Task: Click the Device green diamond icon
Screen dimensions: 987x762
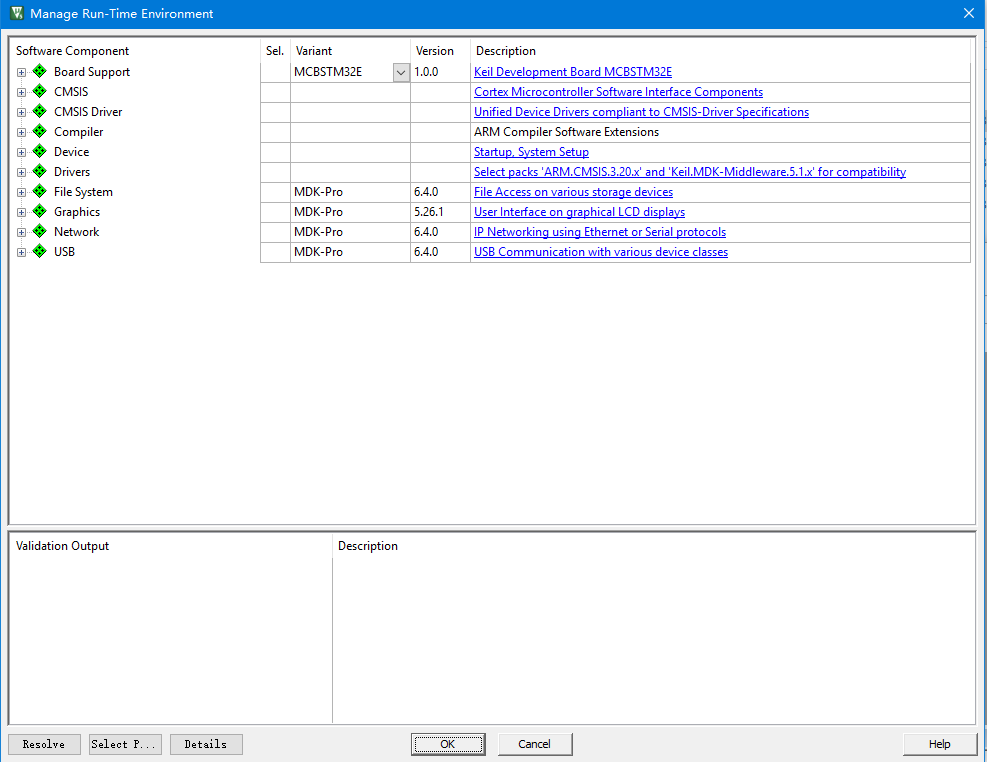Action: coord(40,152)
